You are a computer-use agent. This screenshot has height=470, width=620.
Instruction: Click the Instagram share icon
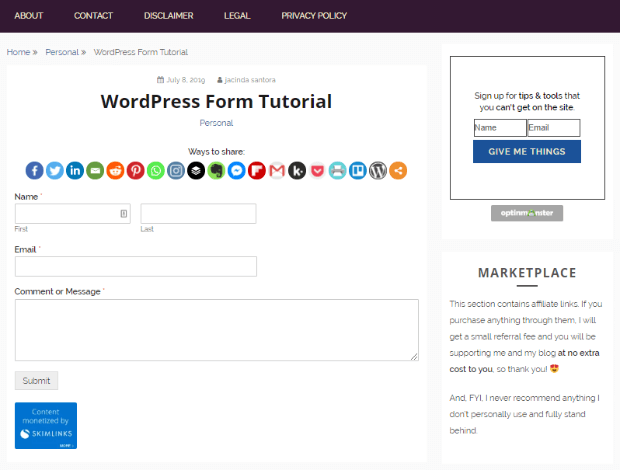pyautogui.click(x=176, y=171)
